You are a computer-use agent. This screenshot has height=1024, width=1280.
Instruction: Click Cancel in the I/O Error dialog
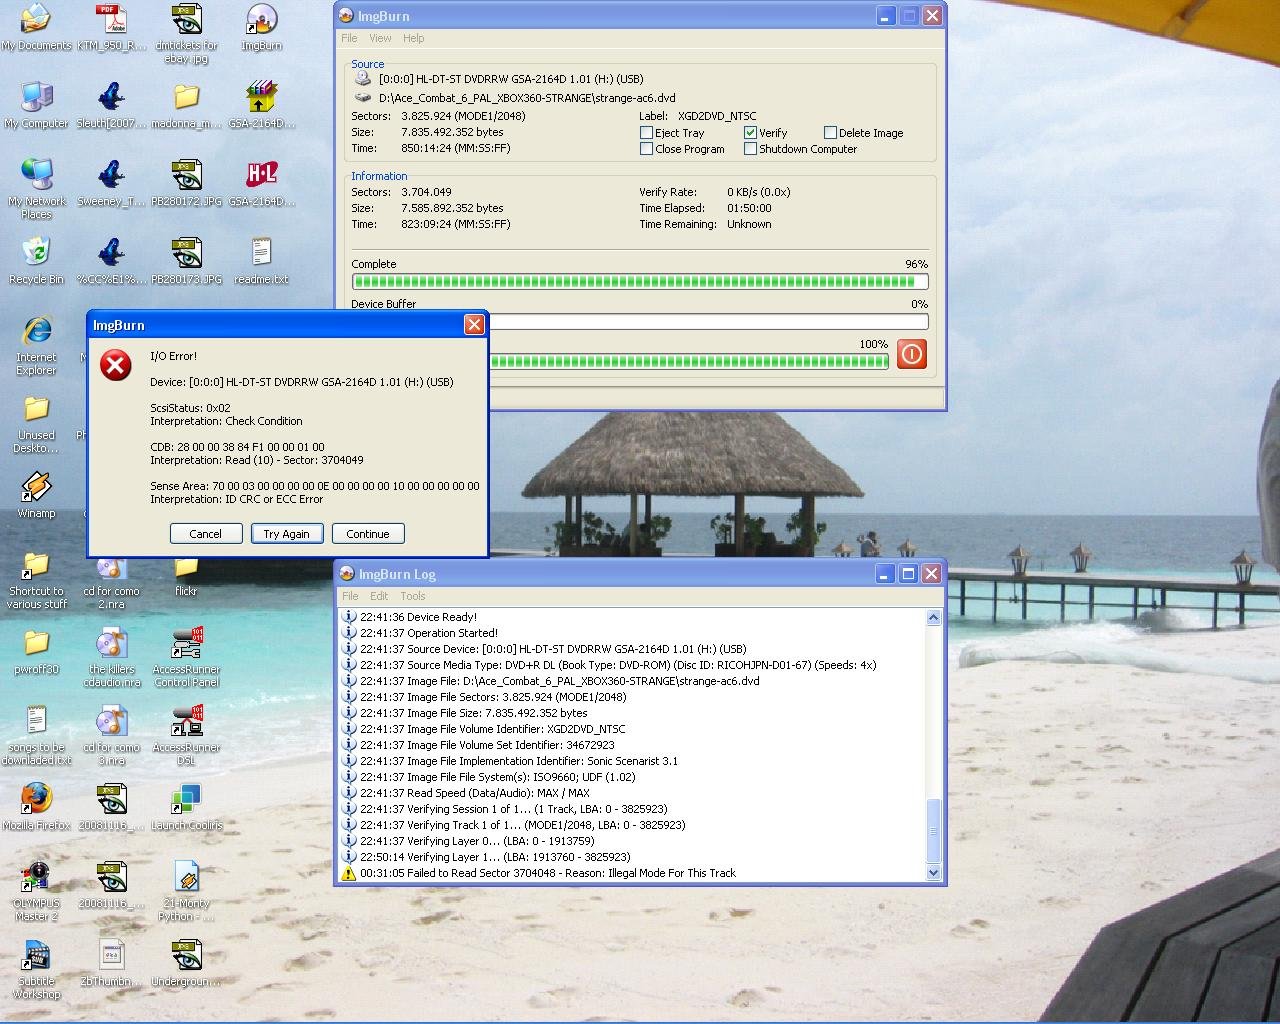[206, 533]
